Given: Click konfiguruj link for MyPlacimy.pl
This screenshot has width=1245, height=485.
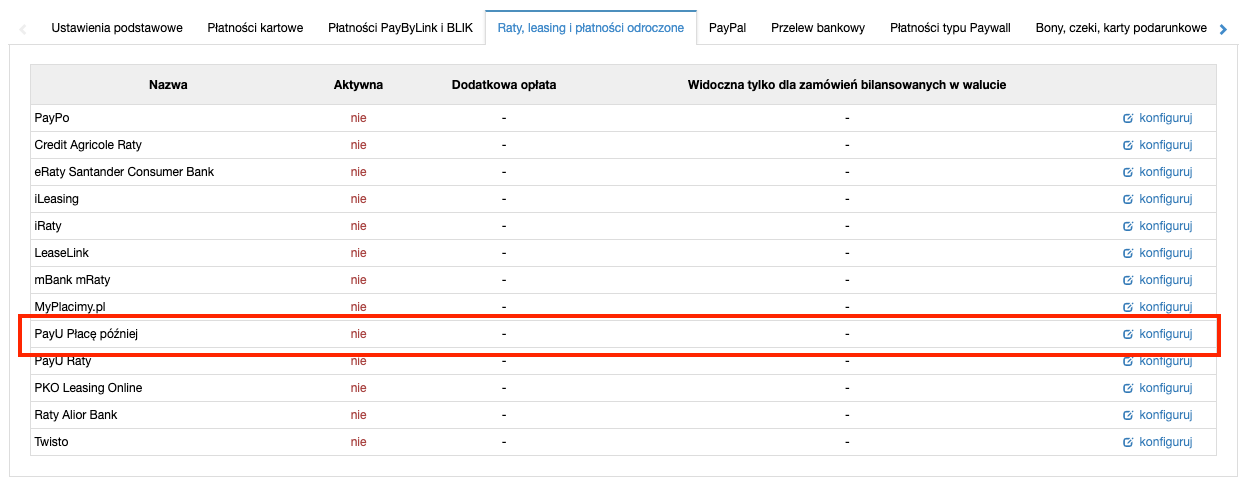Looking at the screenshot, I should coord(1166,307).
